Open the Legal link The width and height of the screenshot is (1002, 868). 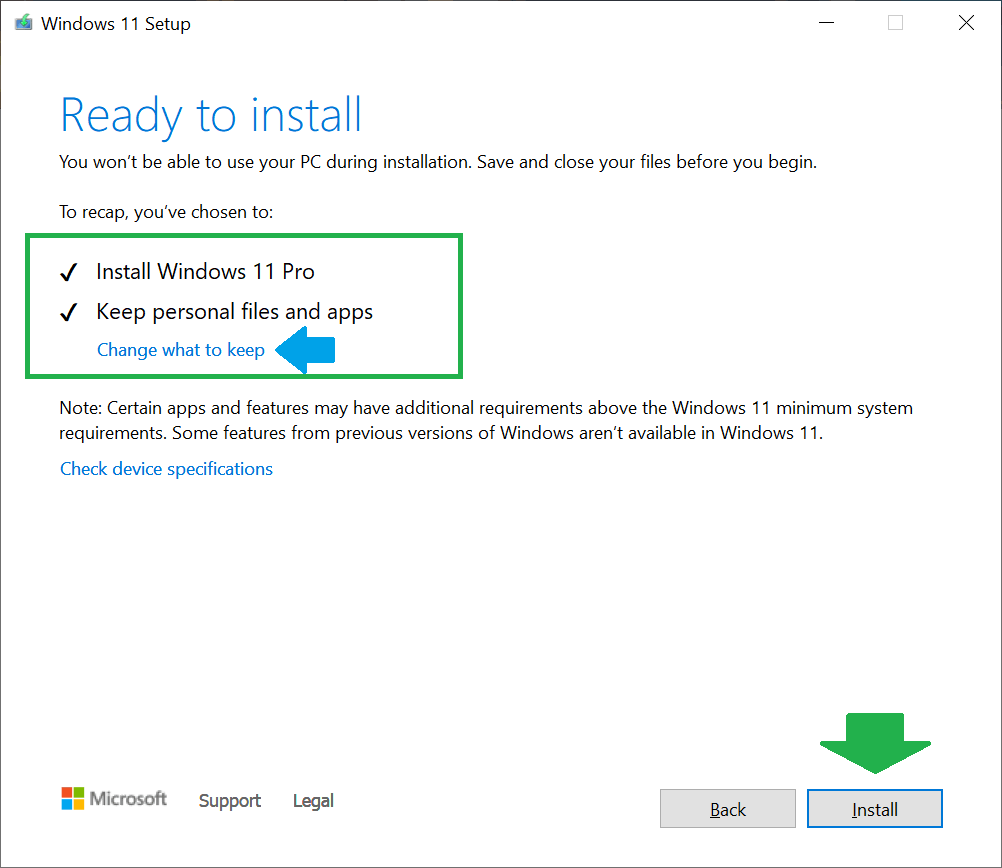pos(313,800)
